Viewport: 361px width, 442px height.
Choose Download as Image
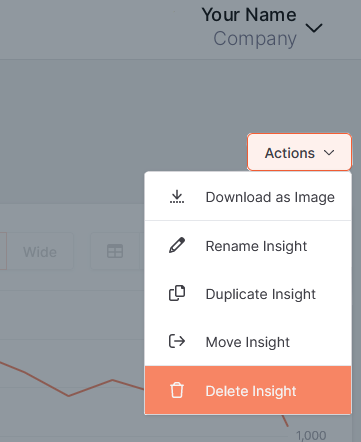[270, 197]
